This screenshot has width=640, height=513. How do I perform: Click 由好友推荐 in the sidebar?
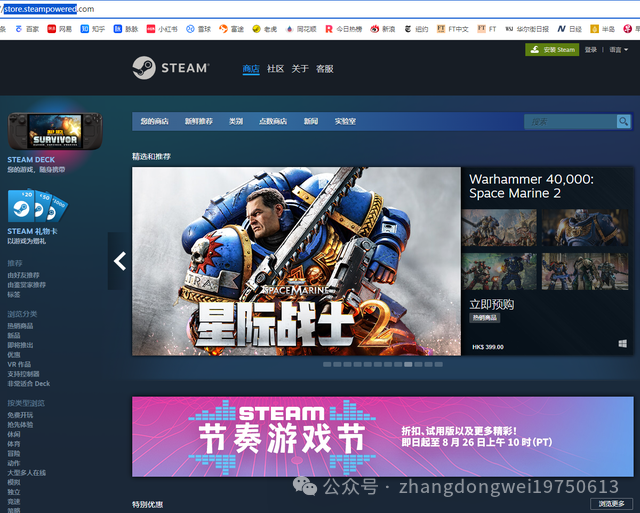tap(23, 275)
